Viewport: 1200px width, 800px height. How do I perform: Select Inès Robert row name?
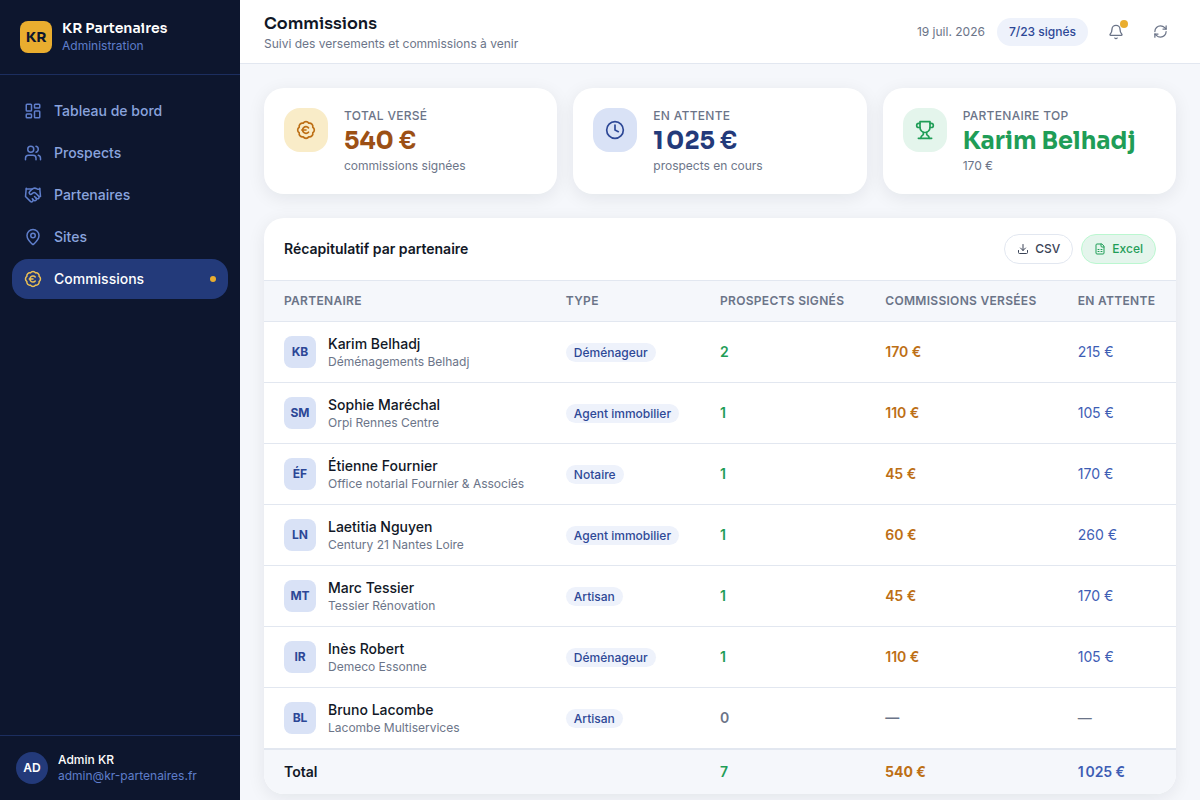click(366, 649)
